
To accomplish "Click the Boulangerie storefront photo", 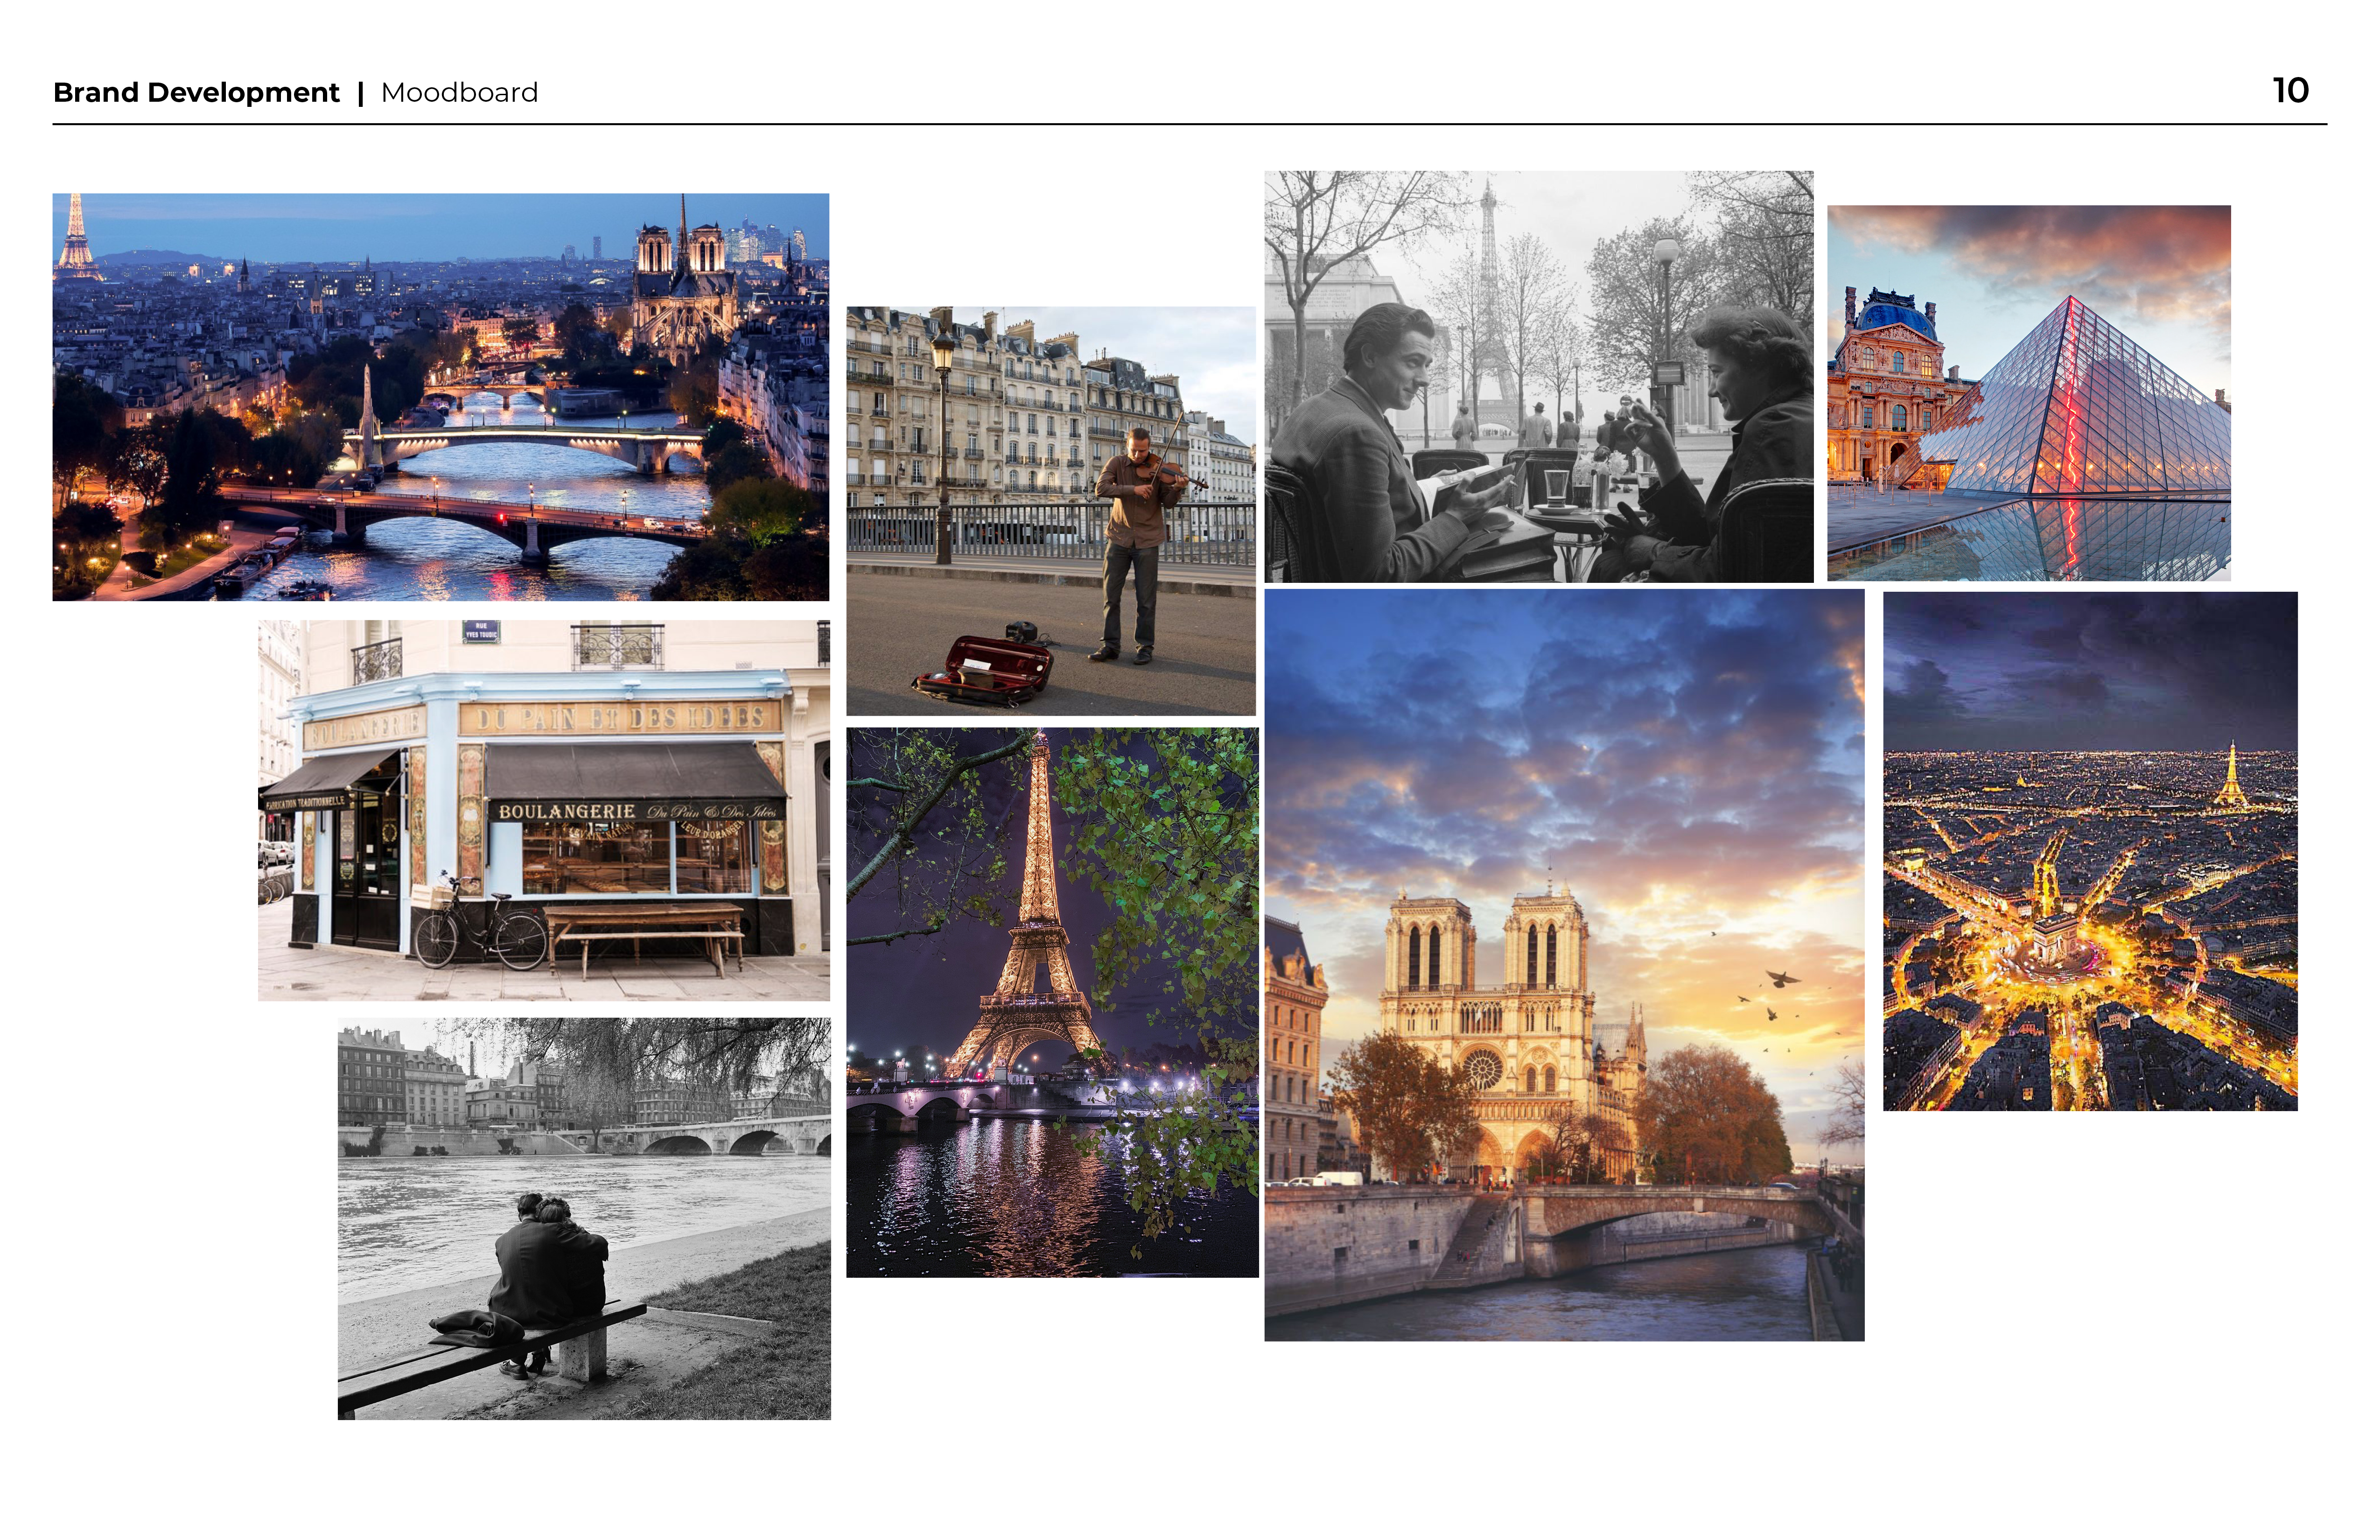I will (x=543, y=810).
